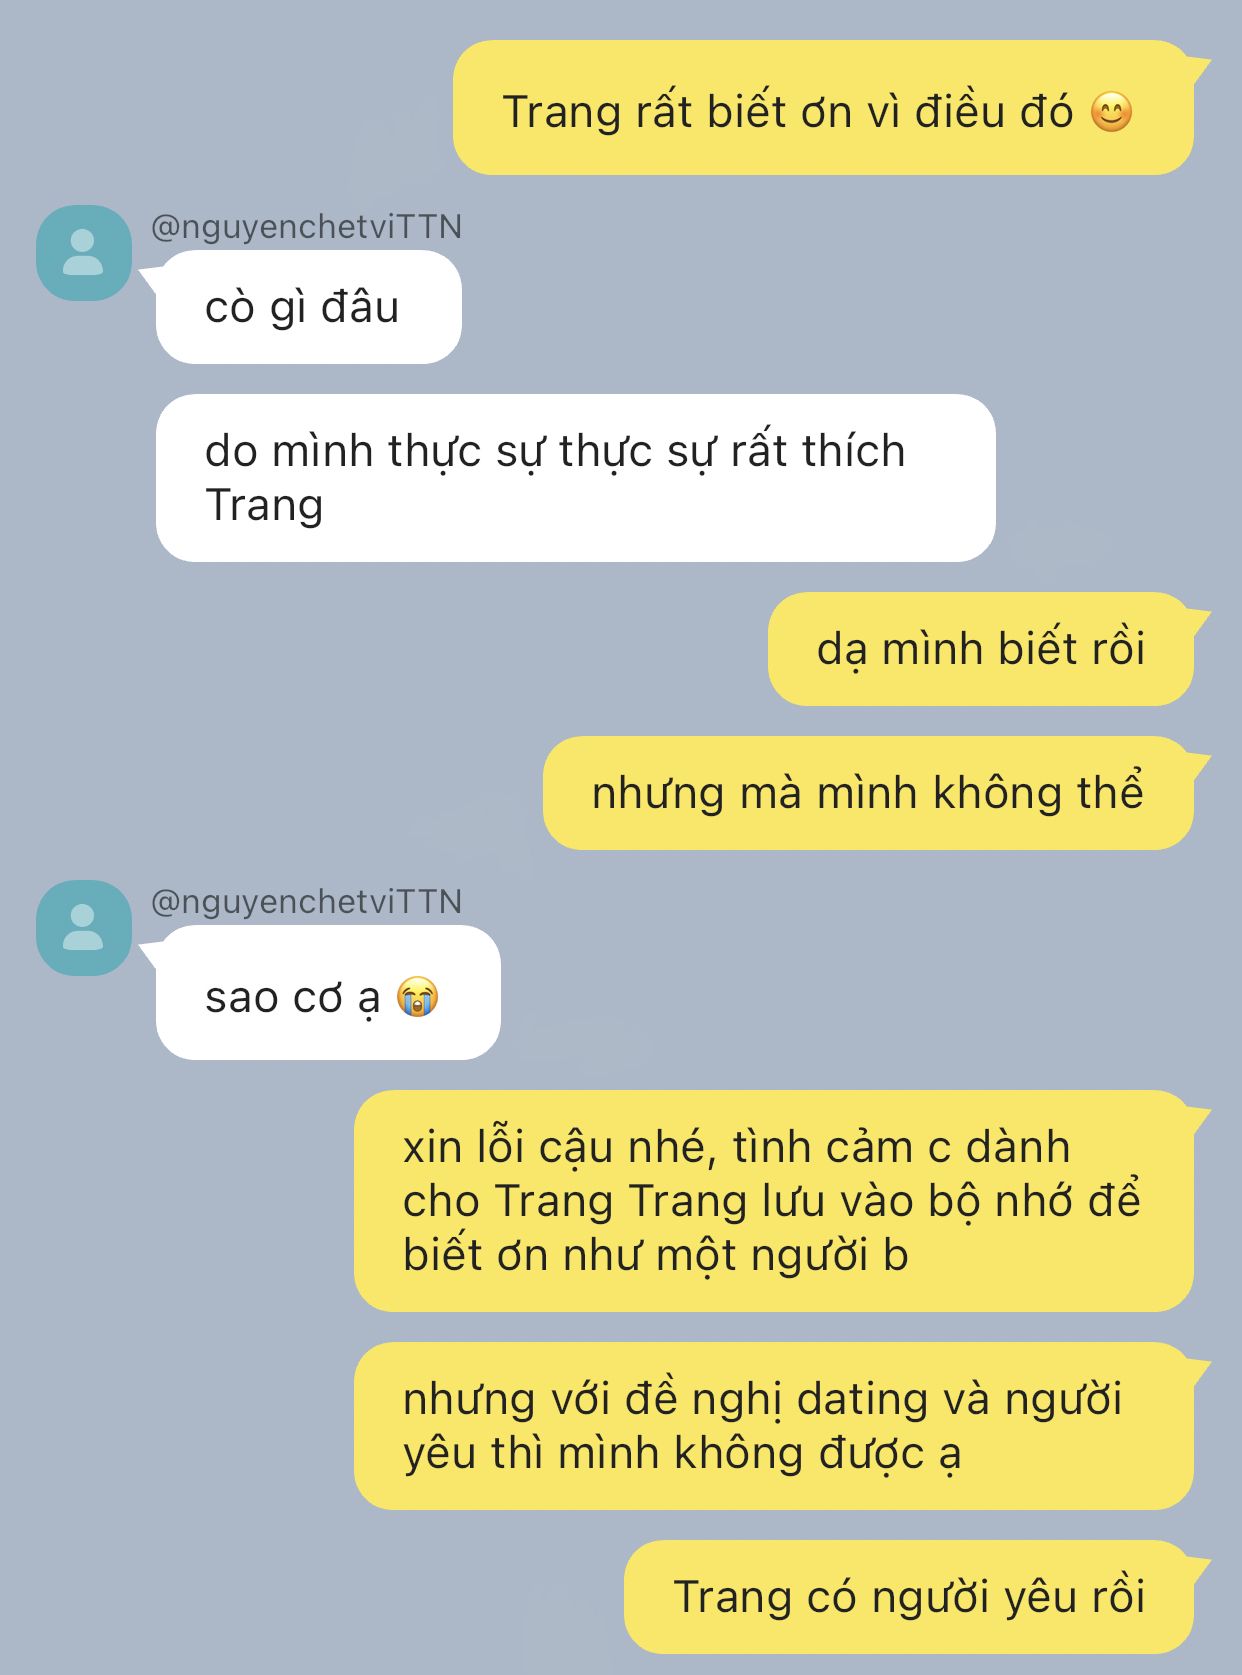The width and height of the screenshot is (1242, 1675).
Task: Click 'Trang' on second line of white bubble
Action: click(264, 506)
